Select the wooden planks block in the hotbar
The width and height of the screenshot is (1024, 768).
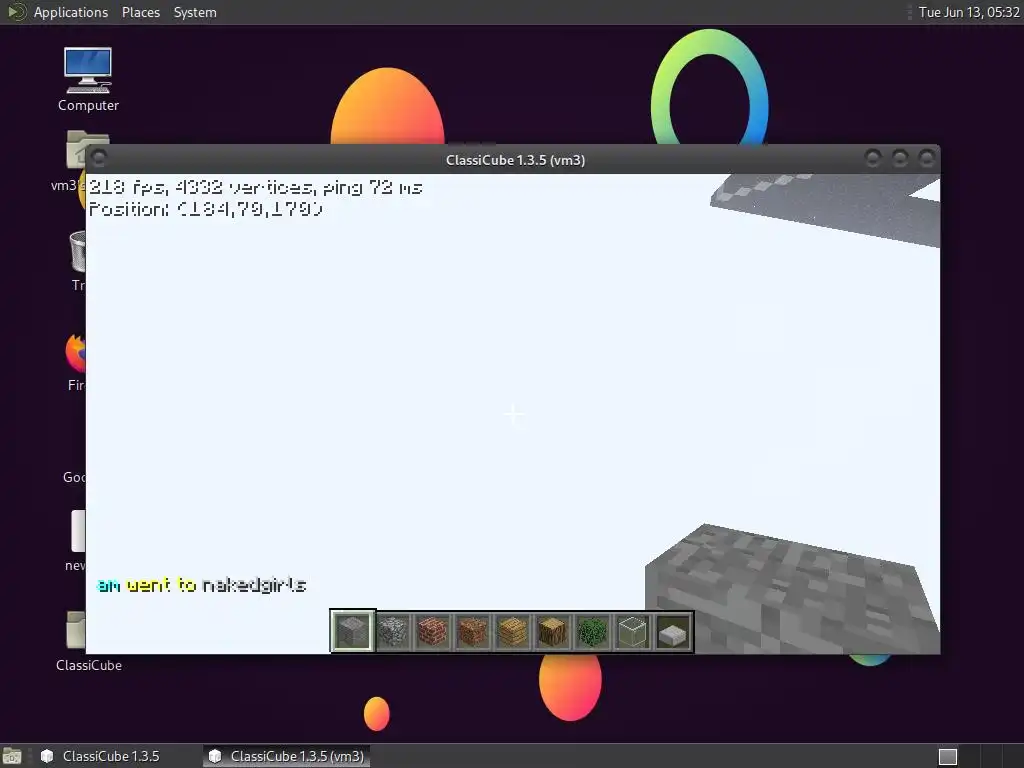(513, 632)
